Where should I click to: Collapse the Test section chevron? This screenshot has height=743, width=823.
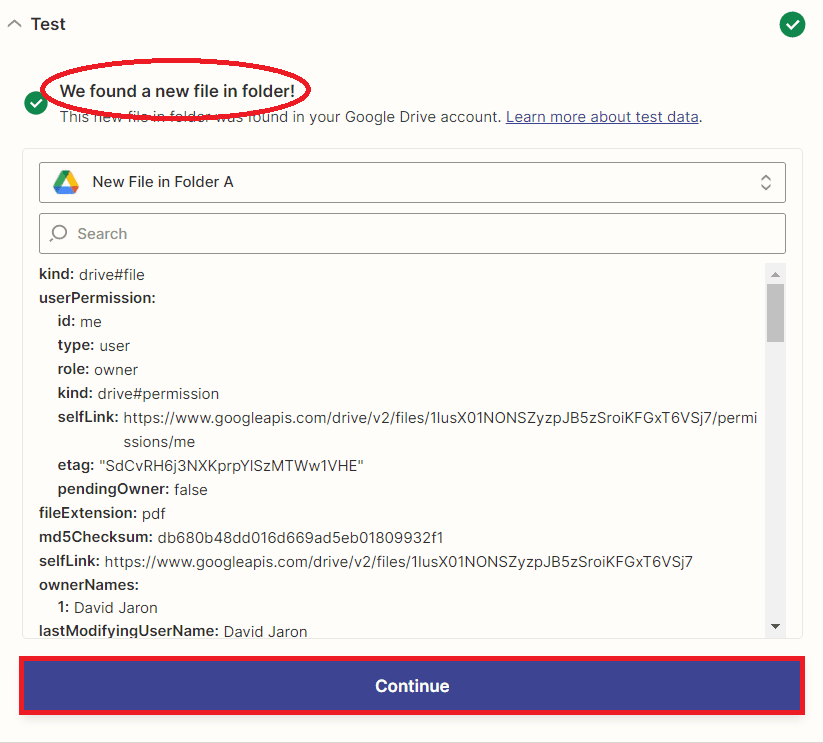pyautogui.click(x=14, y=24)
